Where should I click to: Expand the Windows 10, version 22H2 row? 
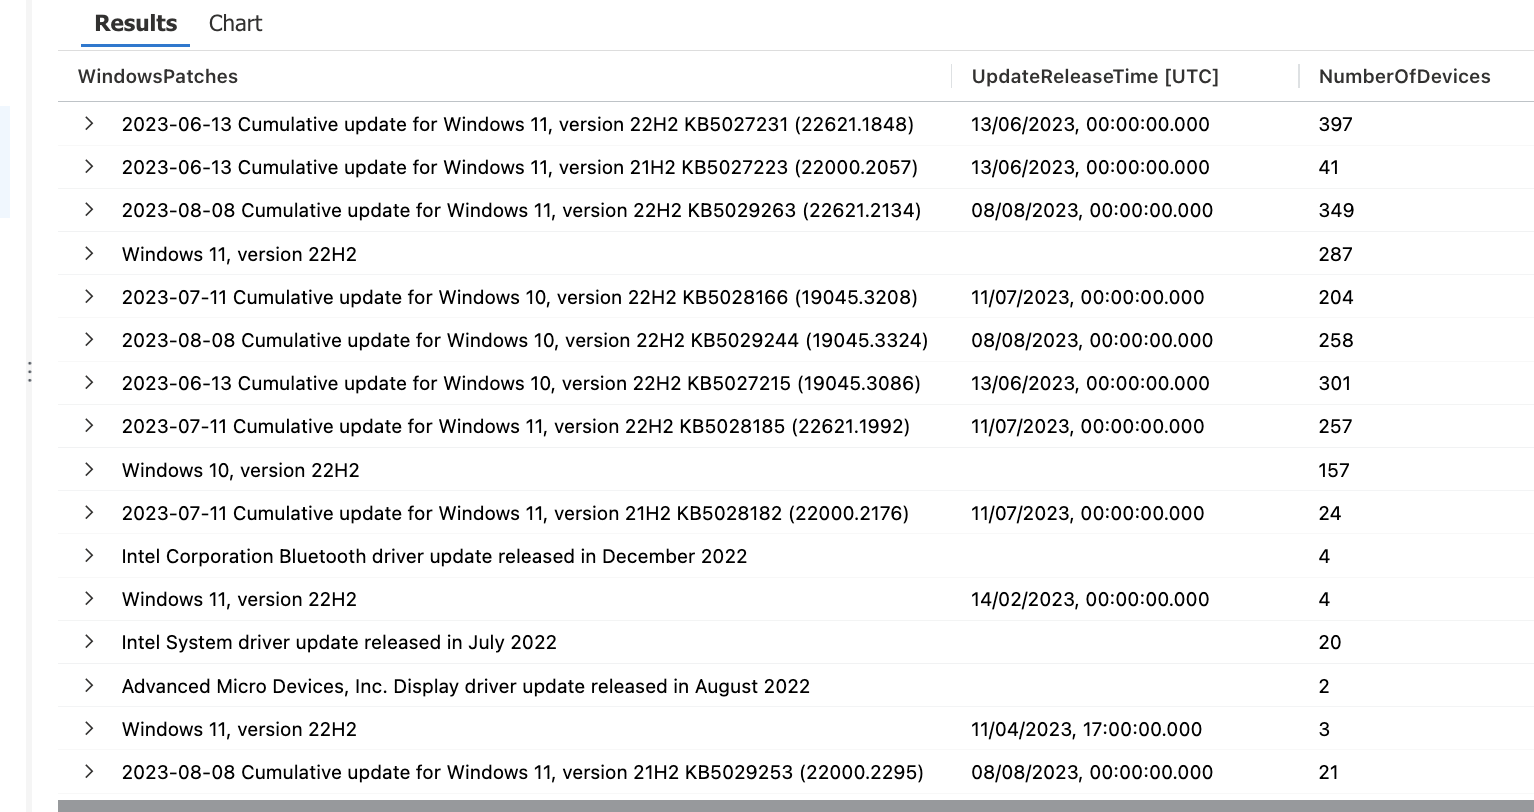(88, 470)
